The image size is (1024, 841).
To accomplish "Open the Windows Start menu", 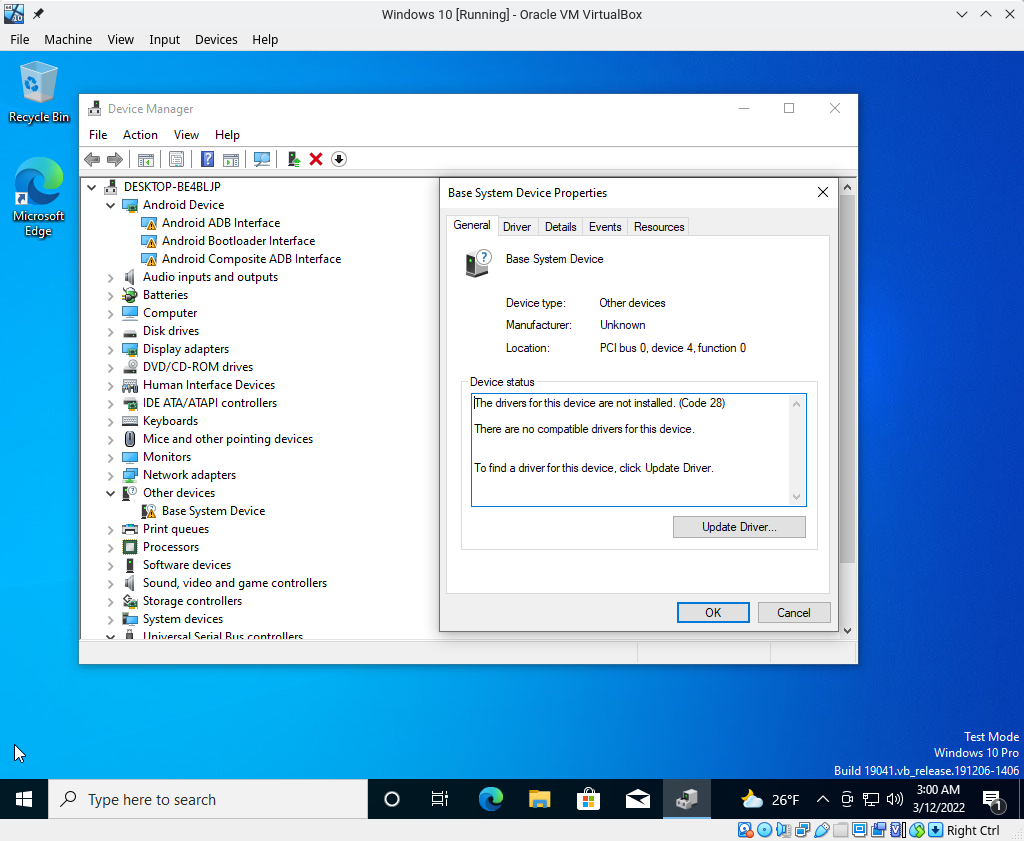I will click(24, 799).
